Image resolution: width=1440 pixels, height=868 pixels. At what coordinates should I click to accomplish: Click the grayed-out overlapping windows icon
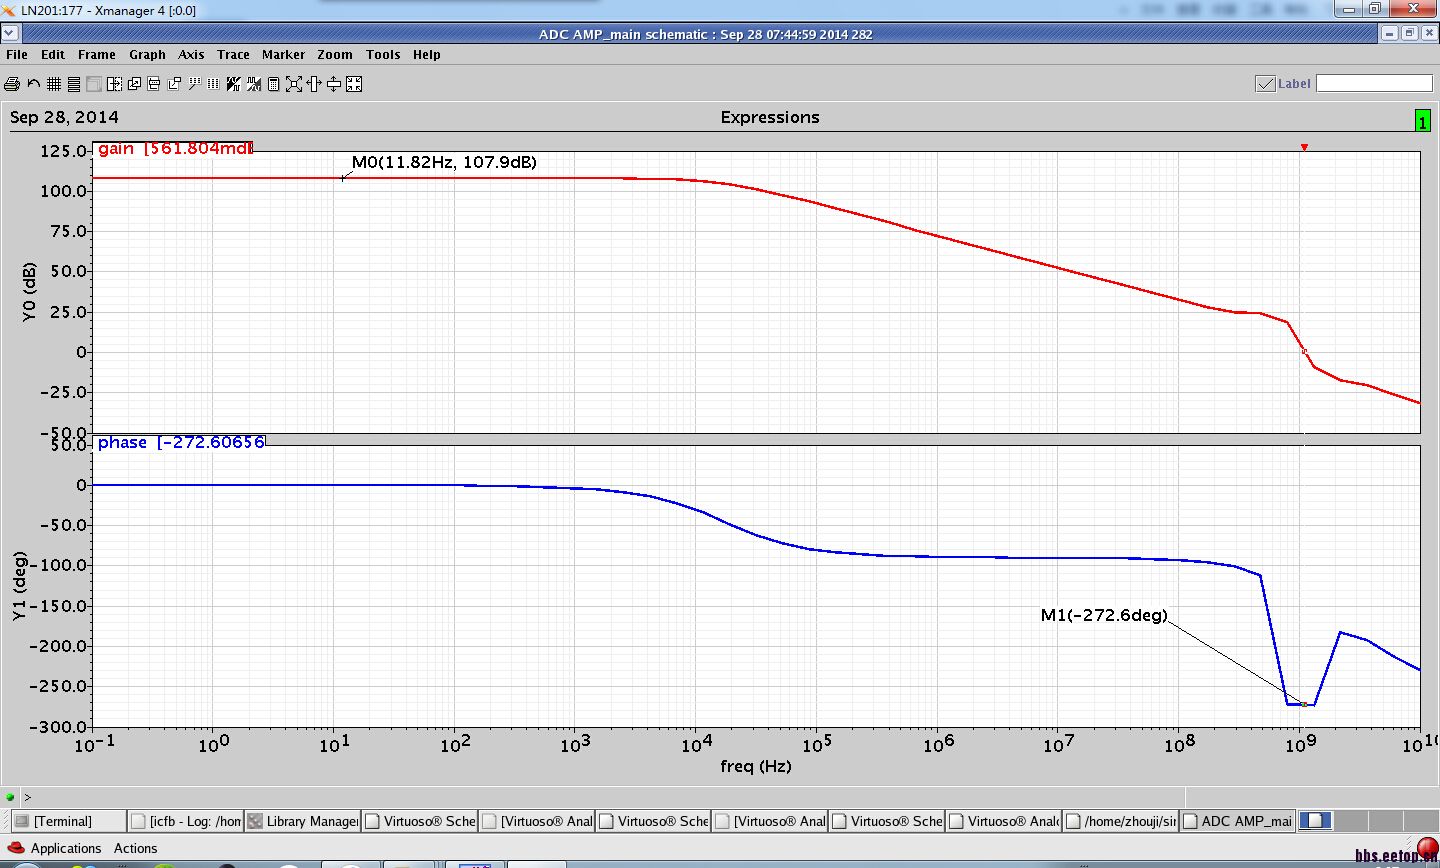point(94,84)
